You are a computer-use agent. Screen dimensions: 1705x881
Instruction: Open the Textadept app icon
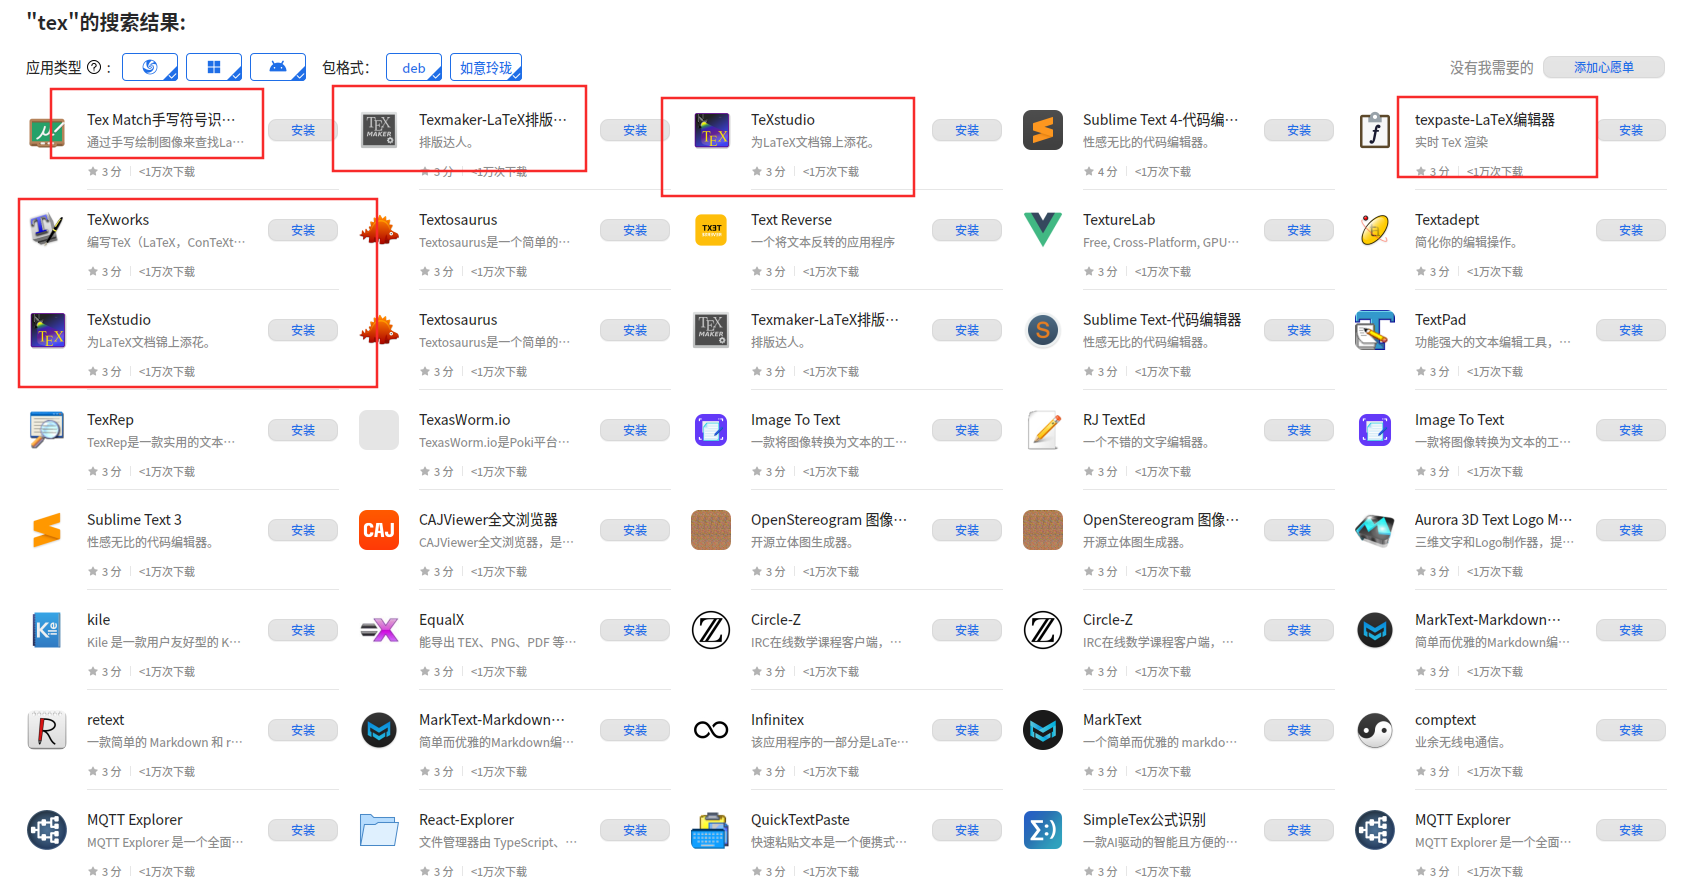click(1375, 231)
